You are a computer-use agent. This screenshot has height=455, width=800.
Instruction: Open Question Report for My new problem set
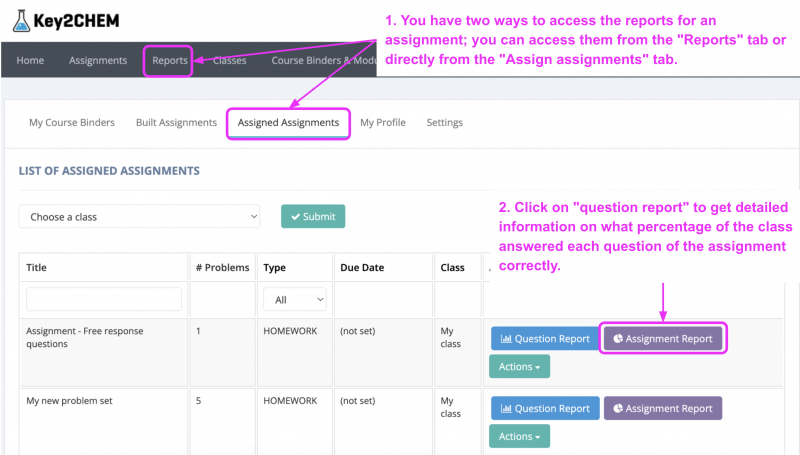pyautogui.click(x=545, y=408)
